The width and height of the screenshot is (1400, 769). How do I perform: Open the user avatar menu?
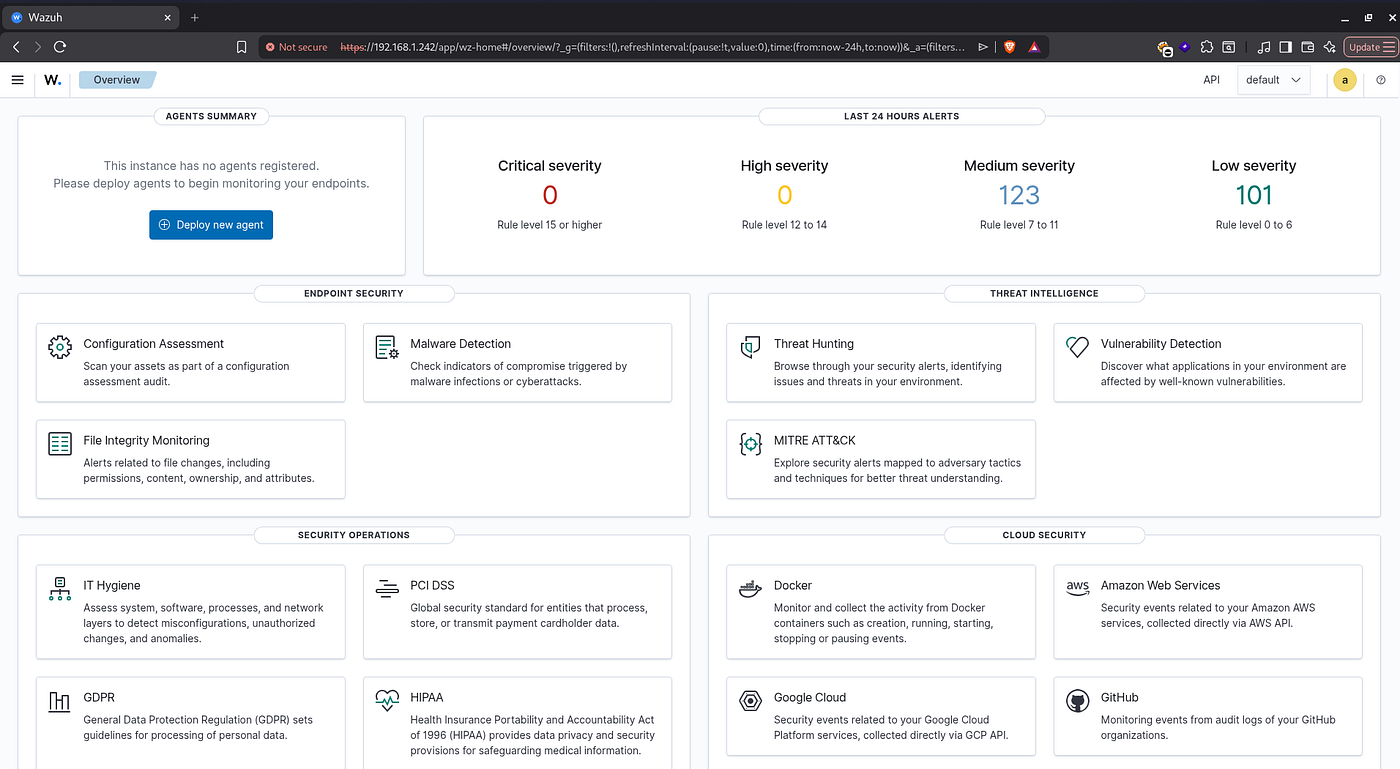tap(1345, 80)
